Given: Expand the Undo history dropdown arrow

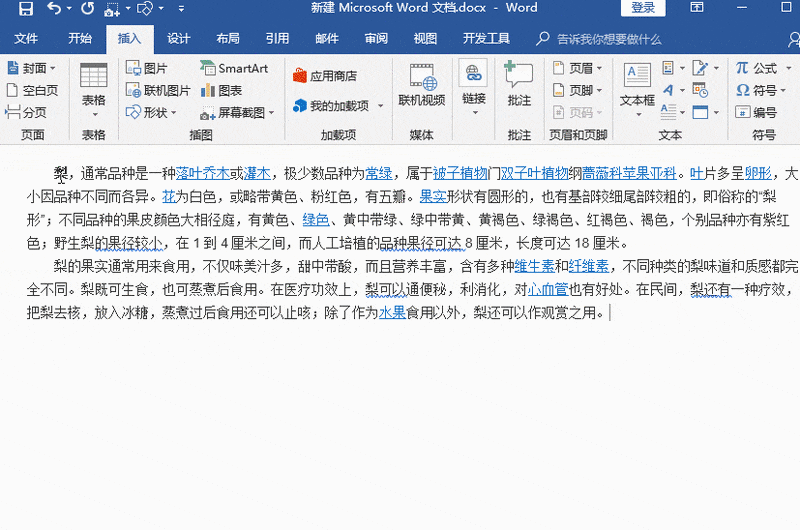Looking at the screenshot, I should pos(69,8).
